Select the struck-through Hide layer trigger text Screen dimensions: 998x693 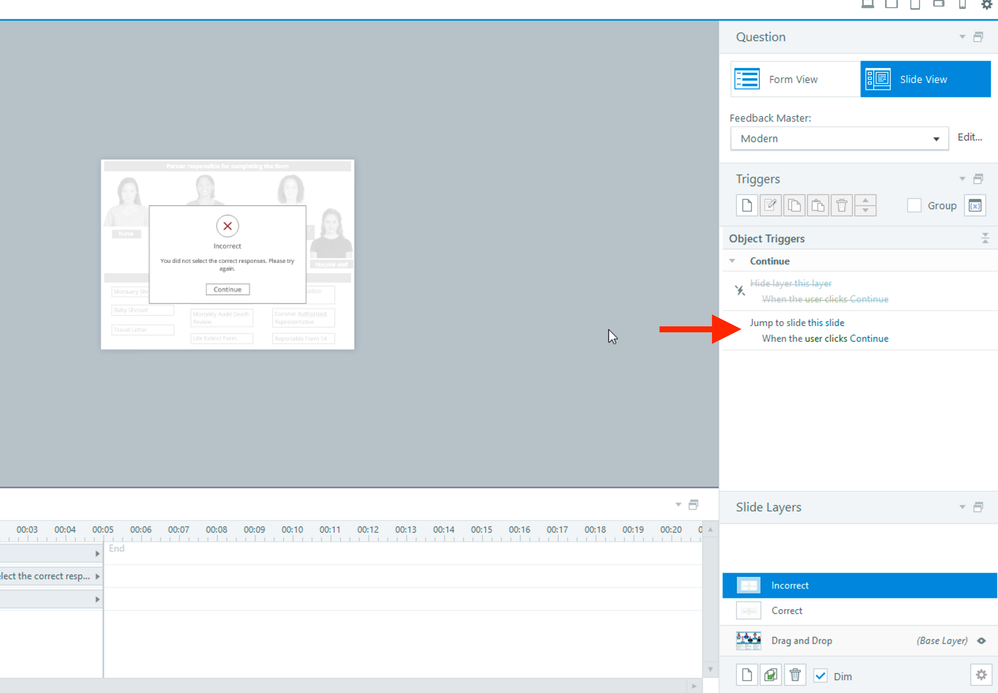(791, 283)
